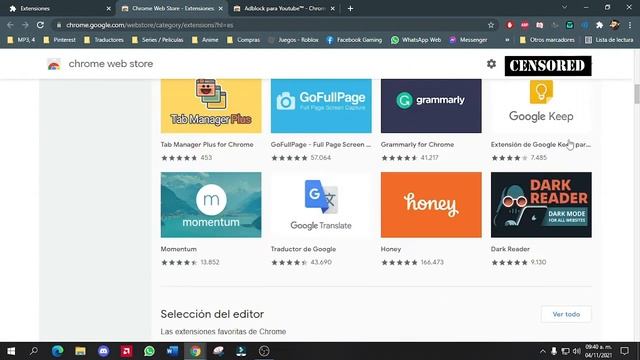Expand hidden bookmarks chevron
Viewport: 640px width, 360px height.
point(507,40)
